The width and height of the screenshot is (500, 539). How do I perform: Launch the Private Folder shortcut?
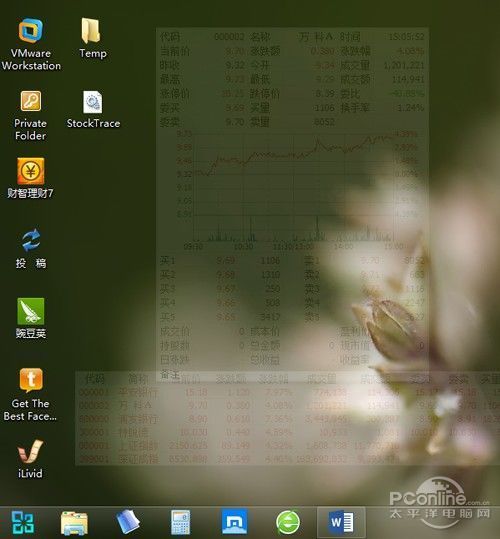(x=31, y=115)
